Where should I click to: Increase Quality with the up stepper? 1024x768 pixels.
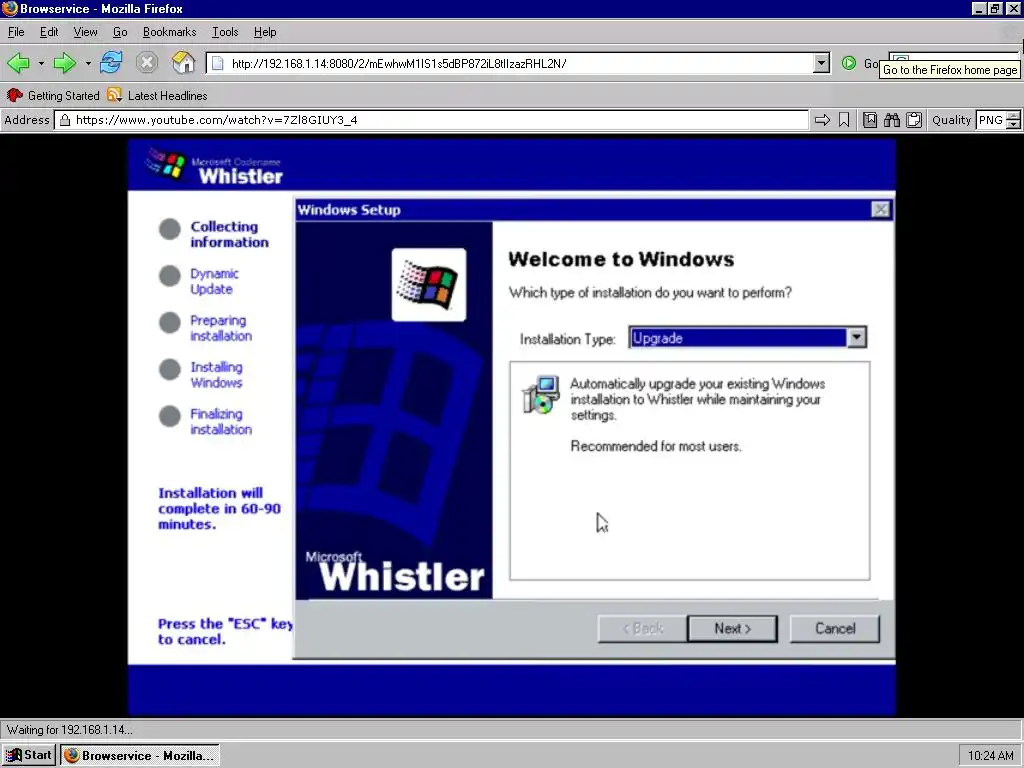click(x=1013, y=116)
